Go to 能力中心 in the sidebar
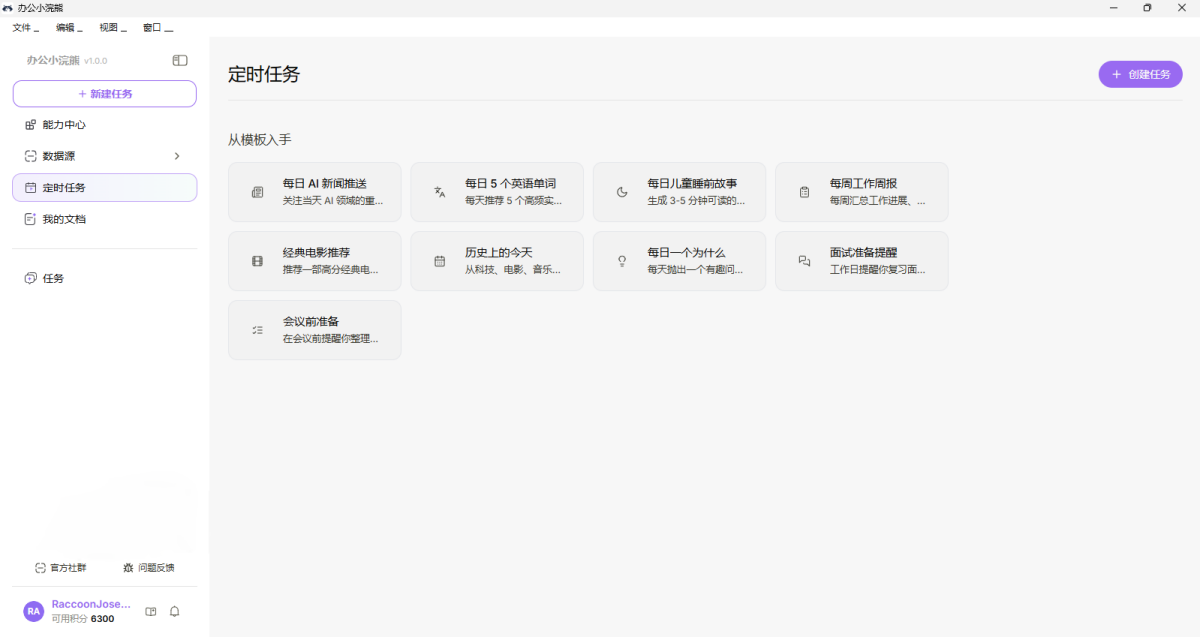Image resolution: width=1200 pixels, height=637 pixels. click(104, 125)
